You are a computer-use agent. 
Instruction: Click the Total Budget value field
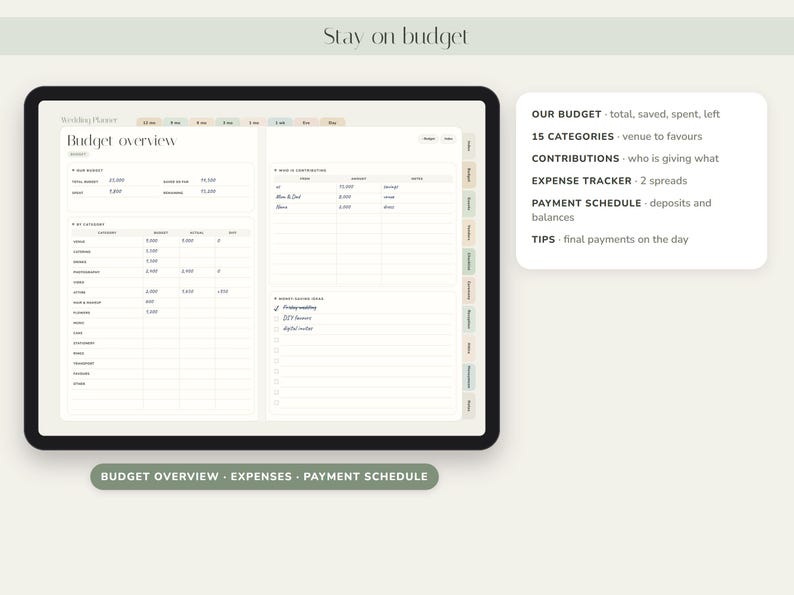pos(133,181)
